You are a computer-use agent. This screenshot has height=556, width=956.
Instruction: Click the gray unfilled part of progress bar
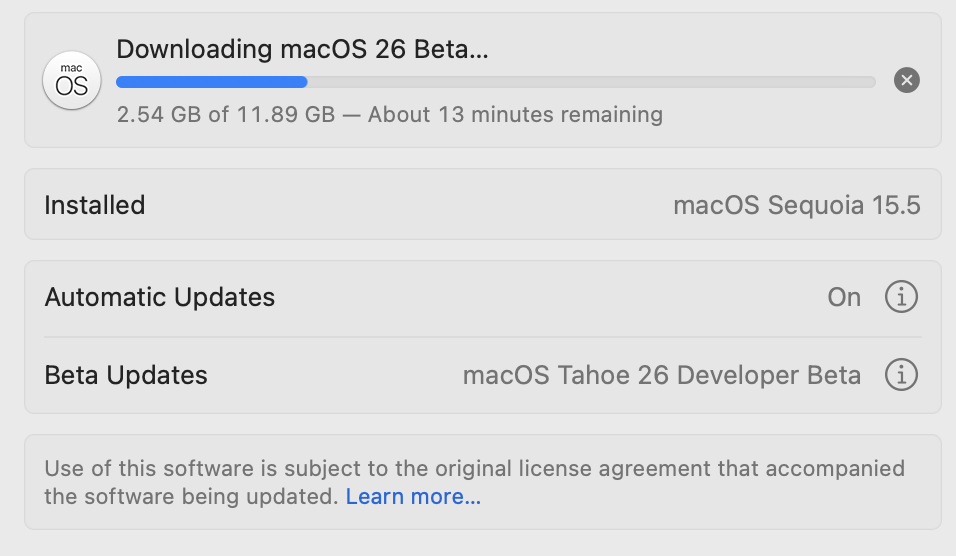click(x=590, y=82)
